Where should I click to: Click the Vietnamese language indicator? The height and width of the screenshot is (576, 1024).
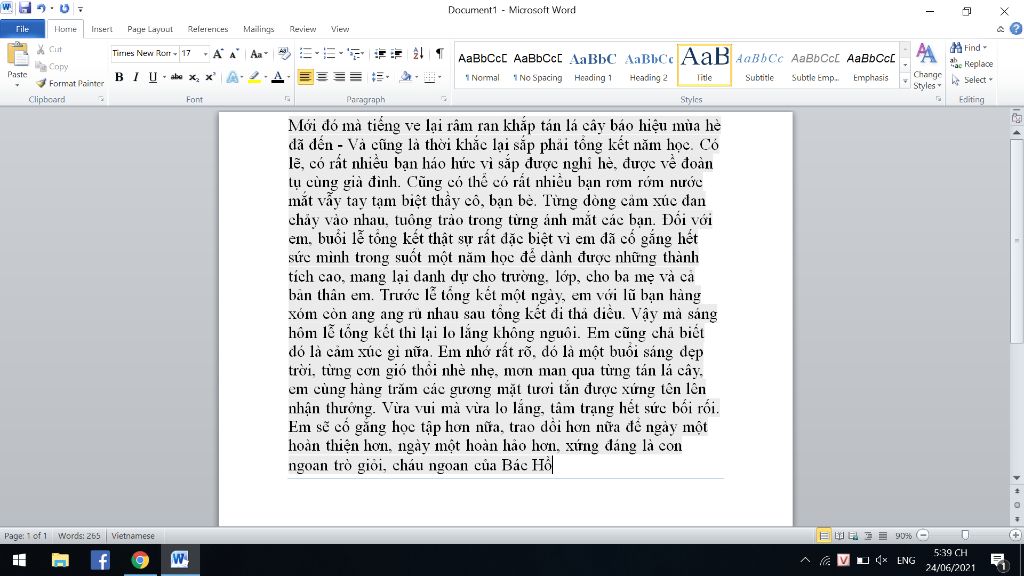[133, 536]
